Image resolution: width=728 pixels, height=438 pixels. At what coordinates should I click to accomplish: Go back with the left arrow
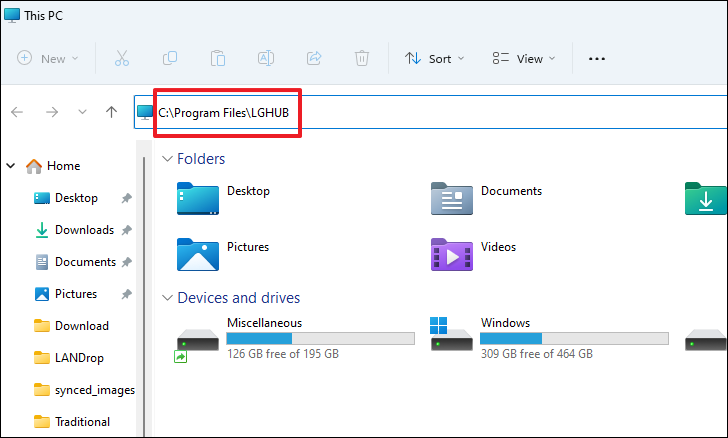tap(17, 112)
